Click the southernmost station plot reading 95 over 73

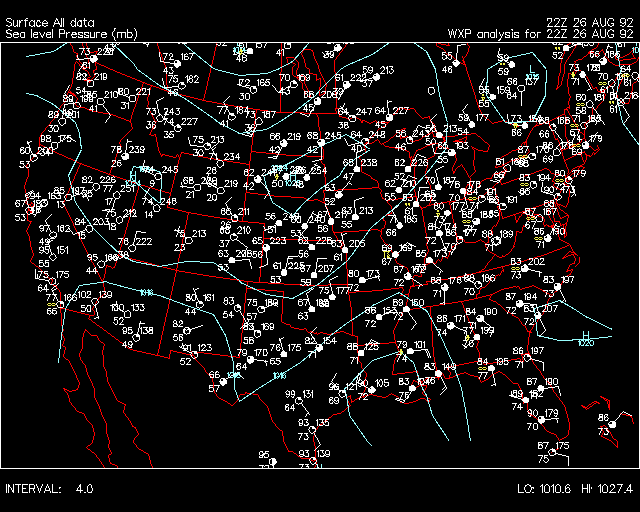(x=264, y=461)
